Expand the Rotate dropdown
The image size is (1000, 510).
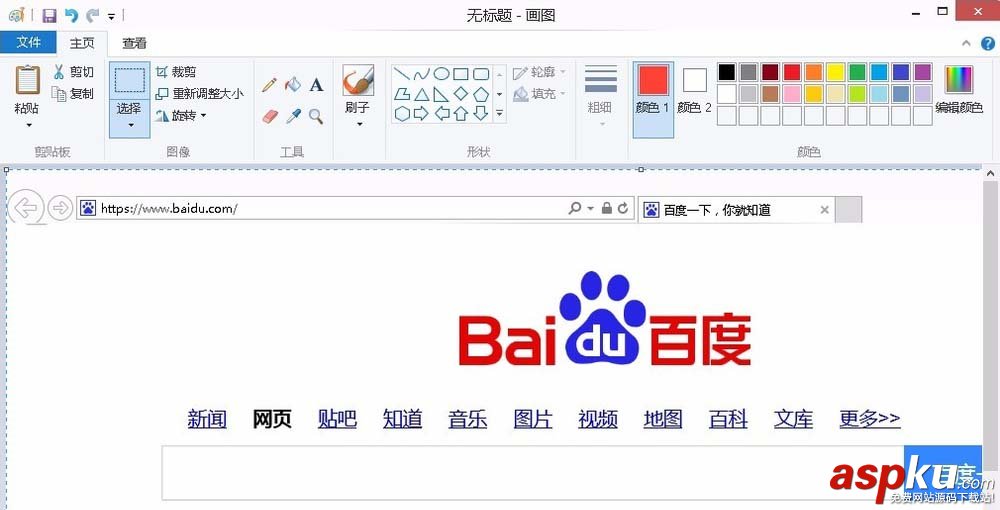[203, 115]
